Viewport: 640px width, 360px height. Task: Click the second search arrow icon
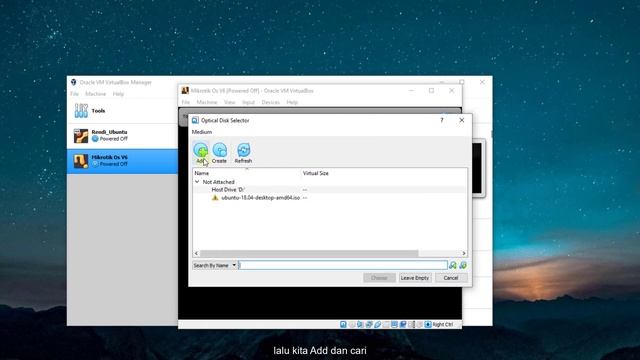pyautogui.click(x=463, y=265)
